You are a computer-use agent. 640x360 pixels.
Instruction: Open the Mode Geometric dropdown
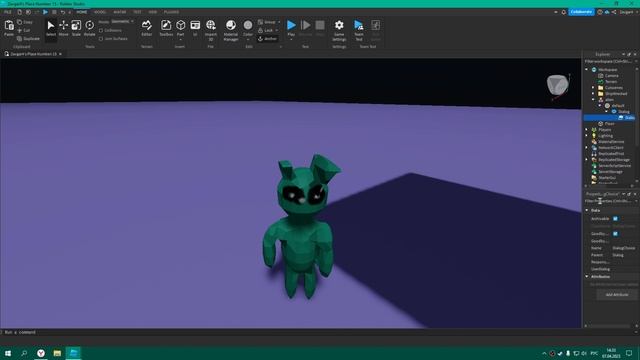coord(122,21)
